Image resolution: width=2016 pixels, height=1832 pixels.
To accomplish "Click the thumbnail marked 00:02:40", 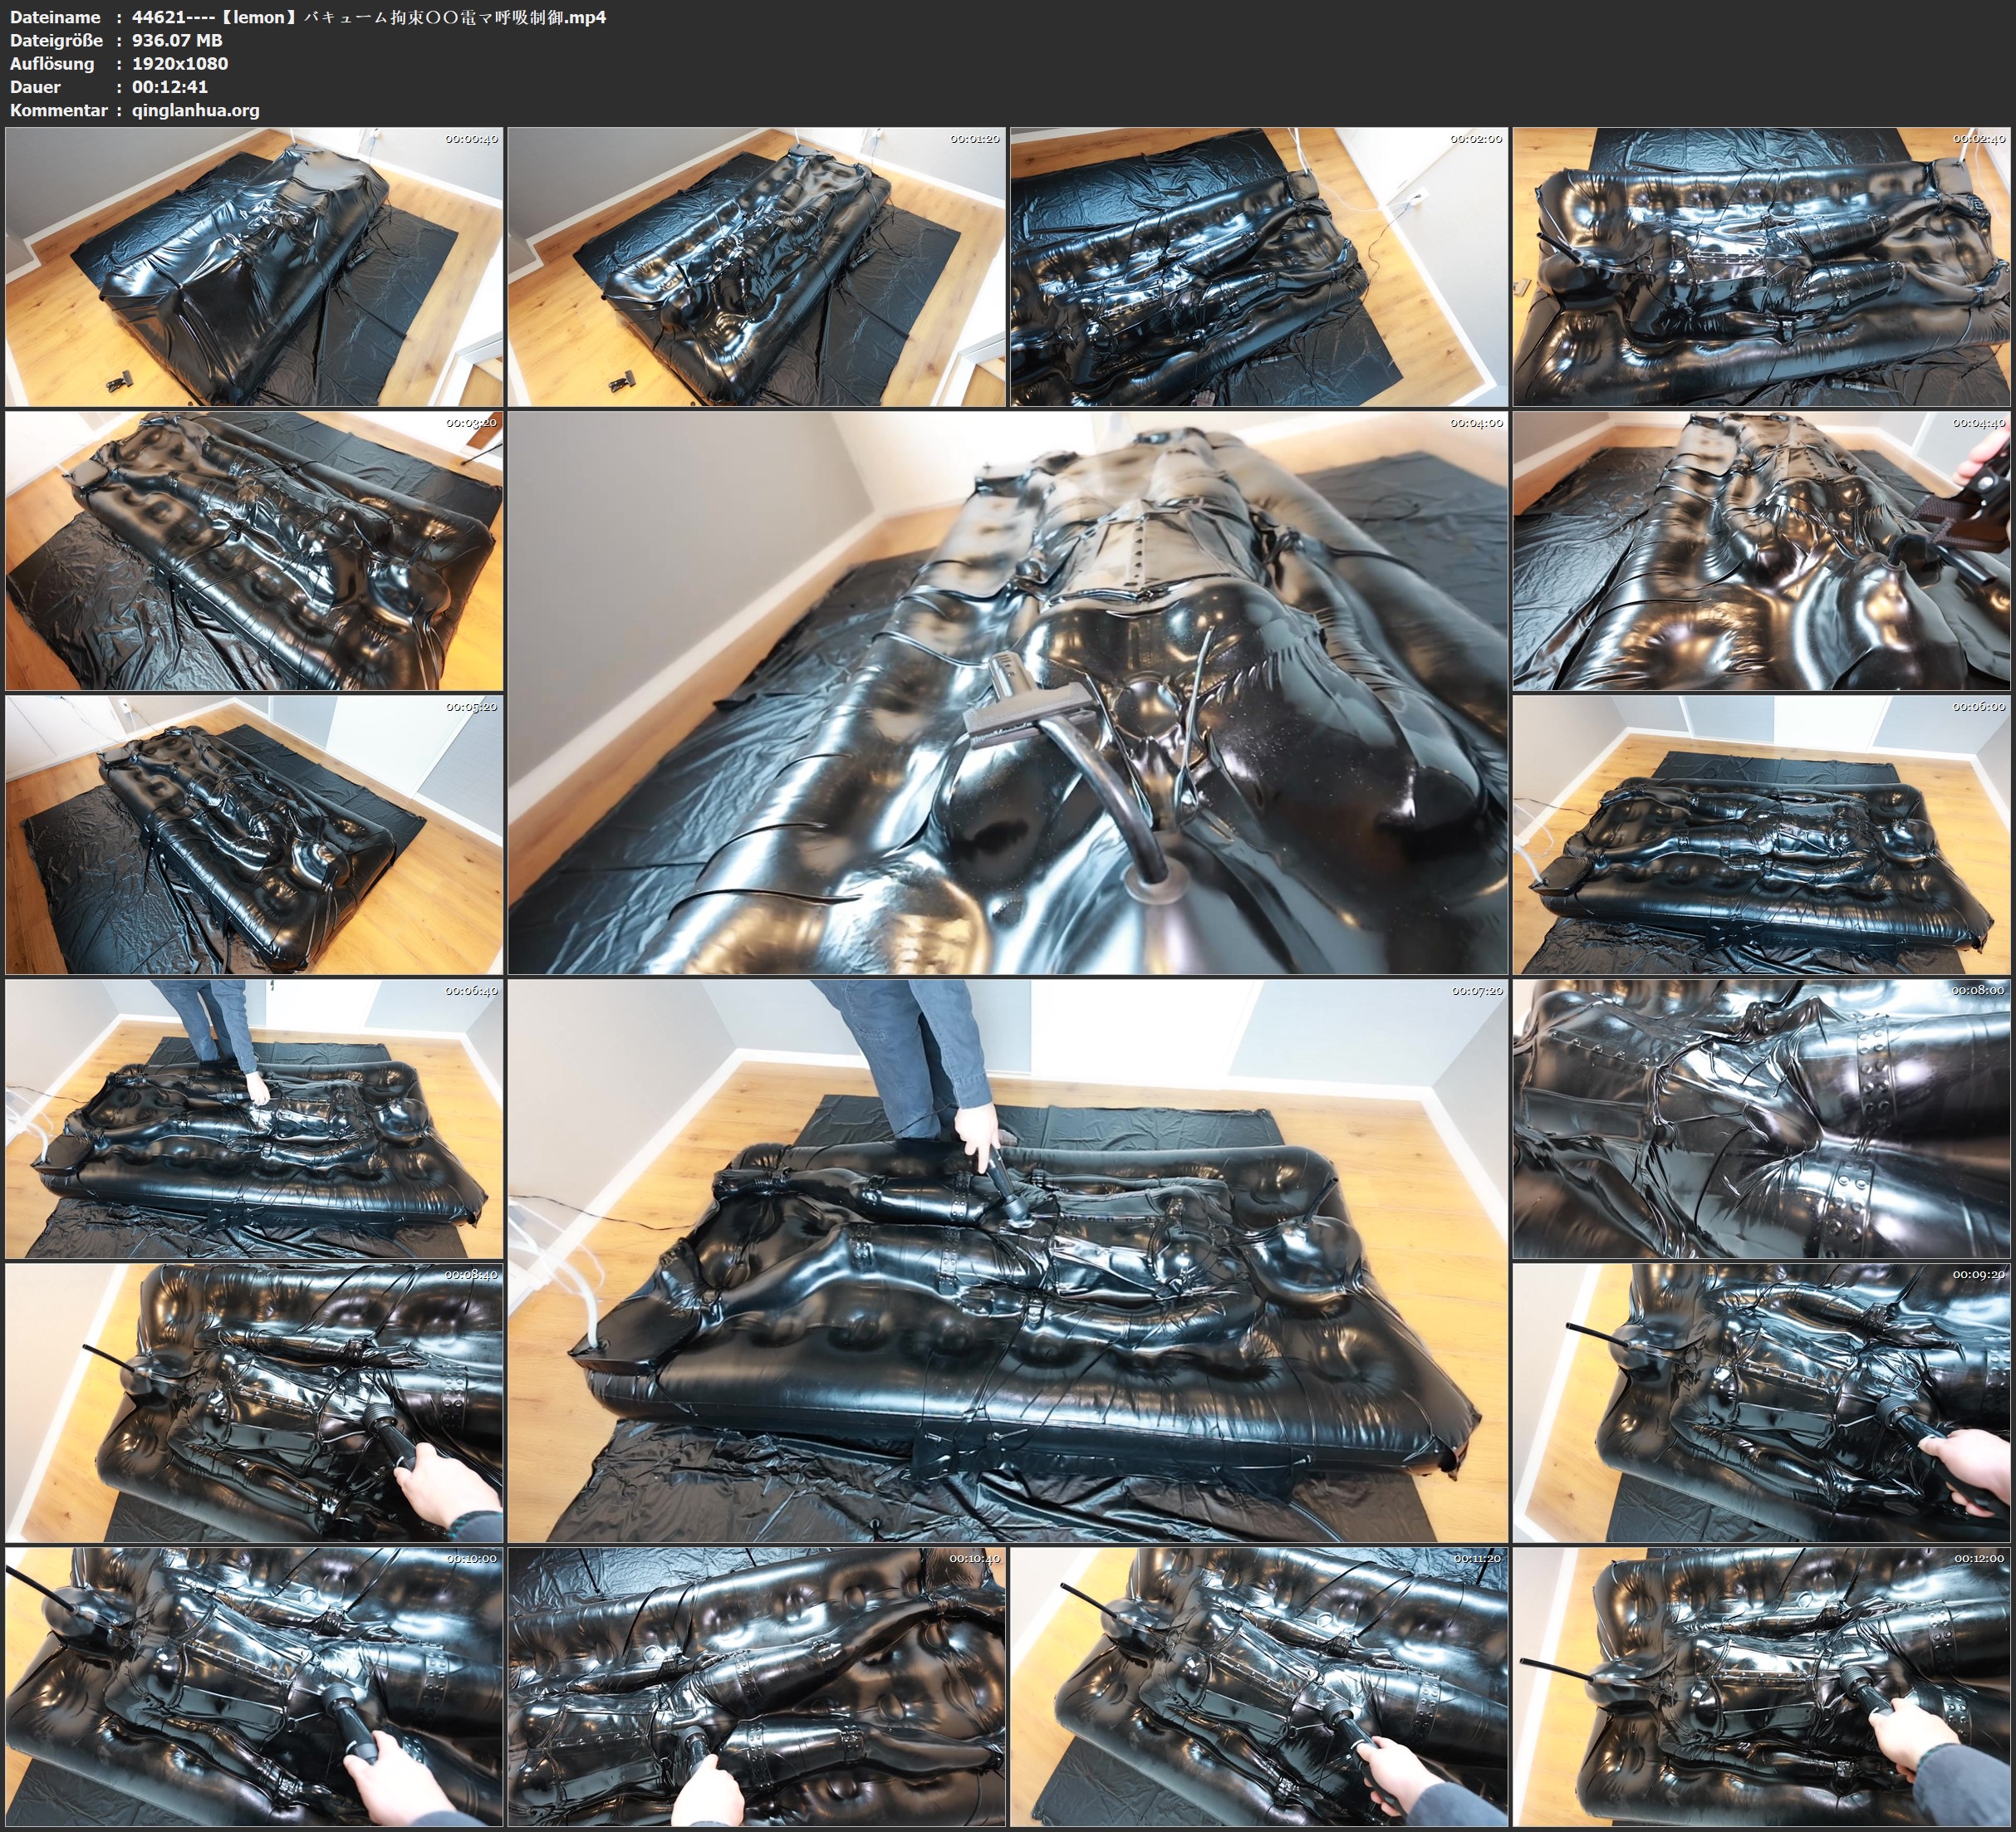I will 1761,267.
